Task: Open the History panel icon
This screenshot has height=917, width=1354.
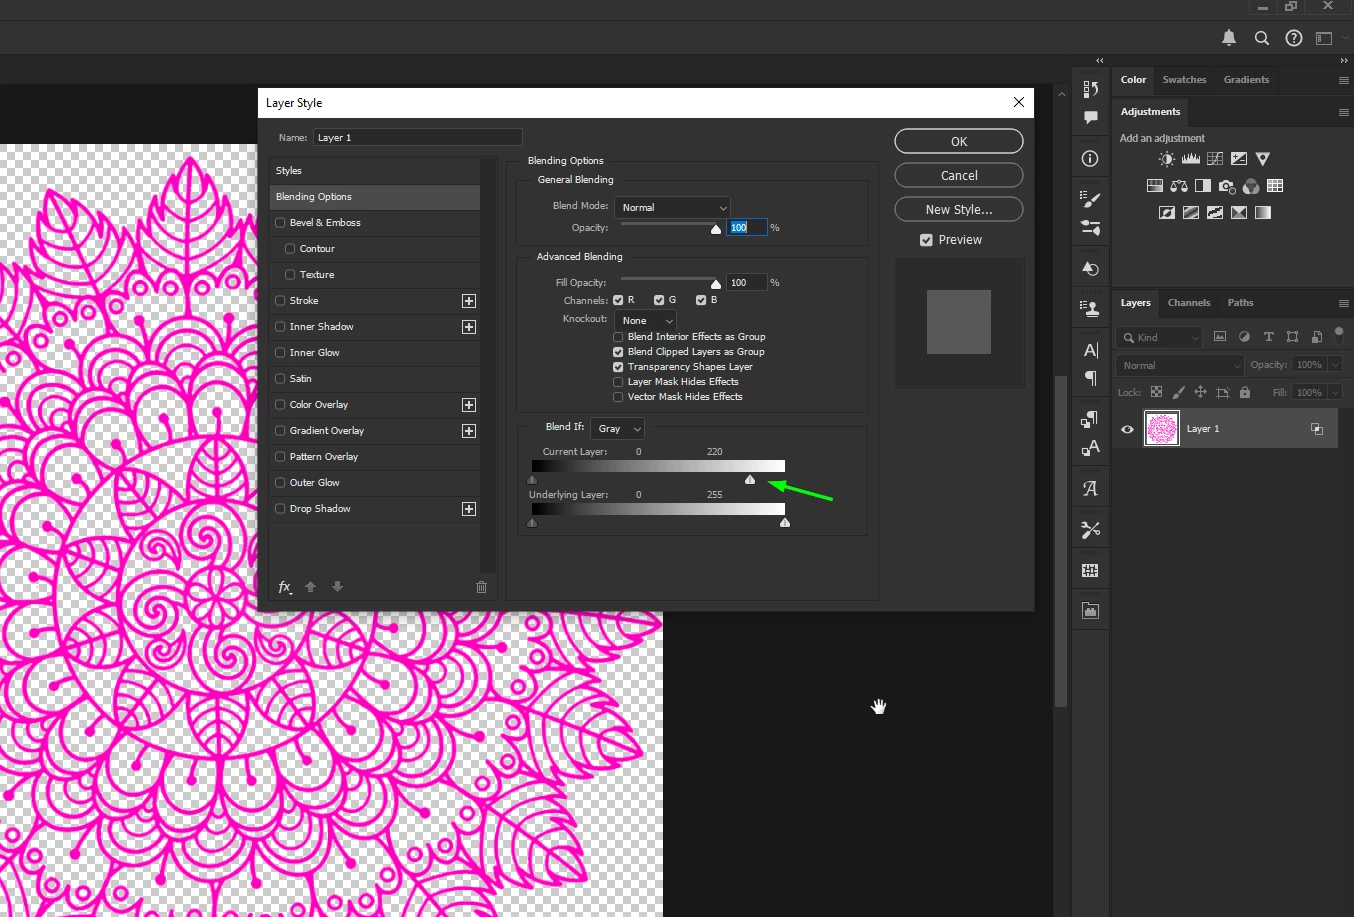Action: point(1091,89)
